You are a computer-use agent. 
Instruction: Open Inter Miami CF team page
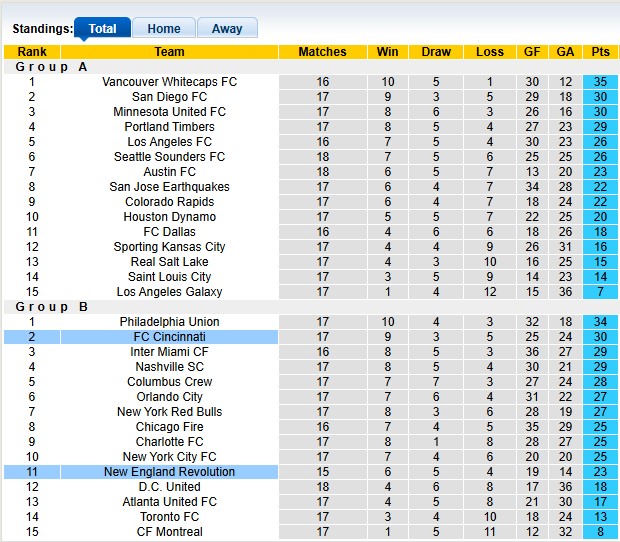[x=169, y=352]
